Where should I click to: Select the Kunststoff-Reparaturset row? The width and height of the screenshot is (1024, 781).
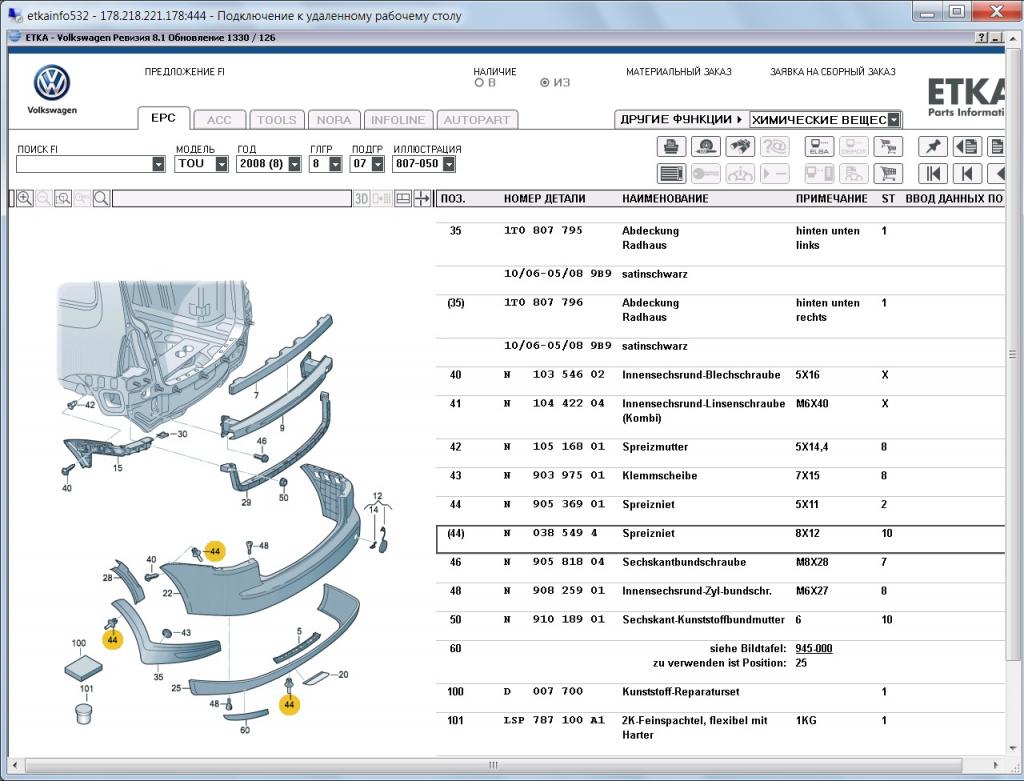coord(720,698)
